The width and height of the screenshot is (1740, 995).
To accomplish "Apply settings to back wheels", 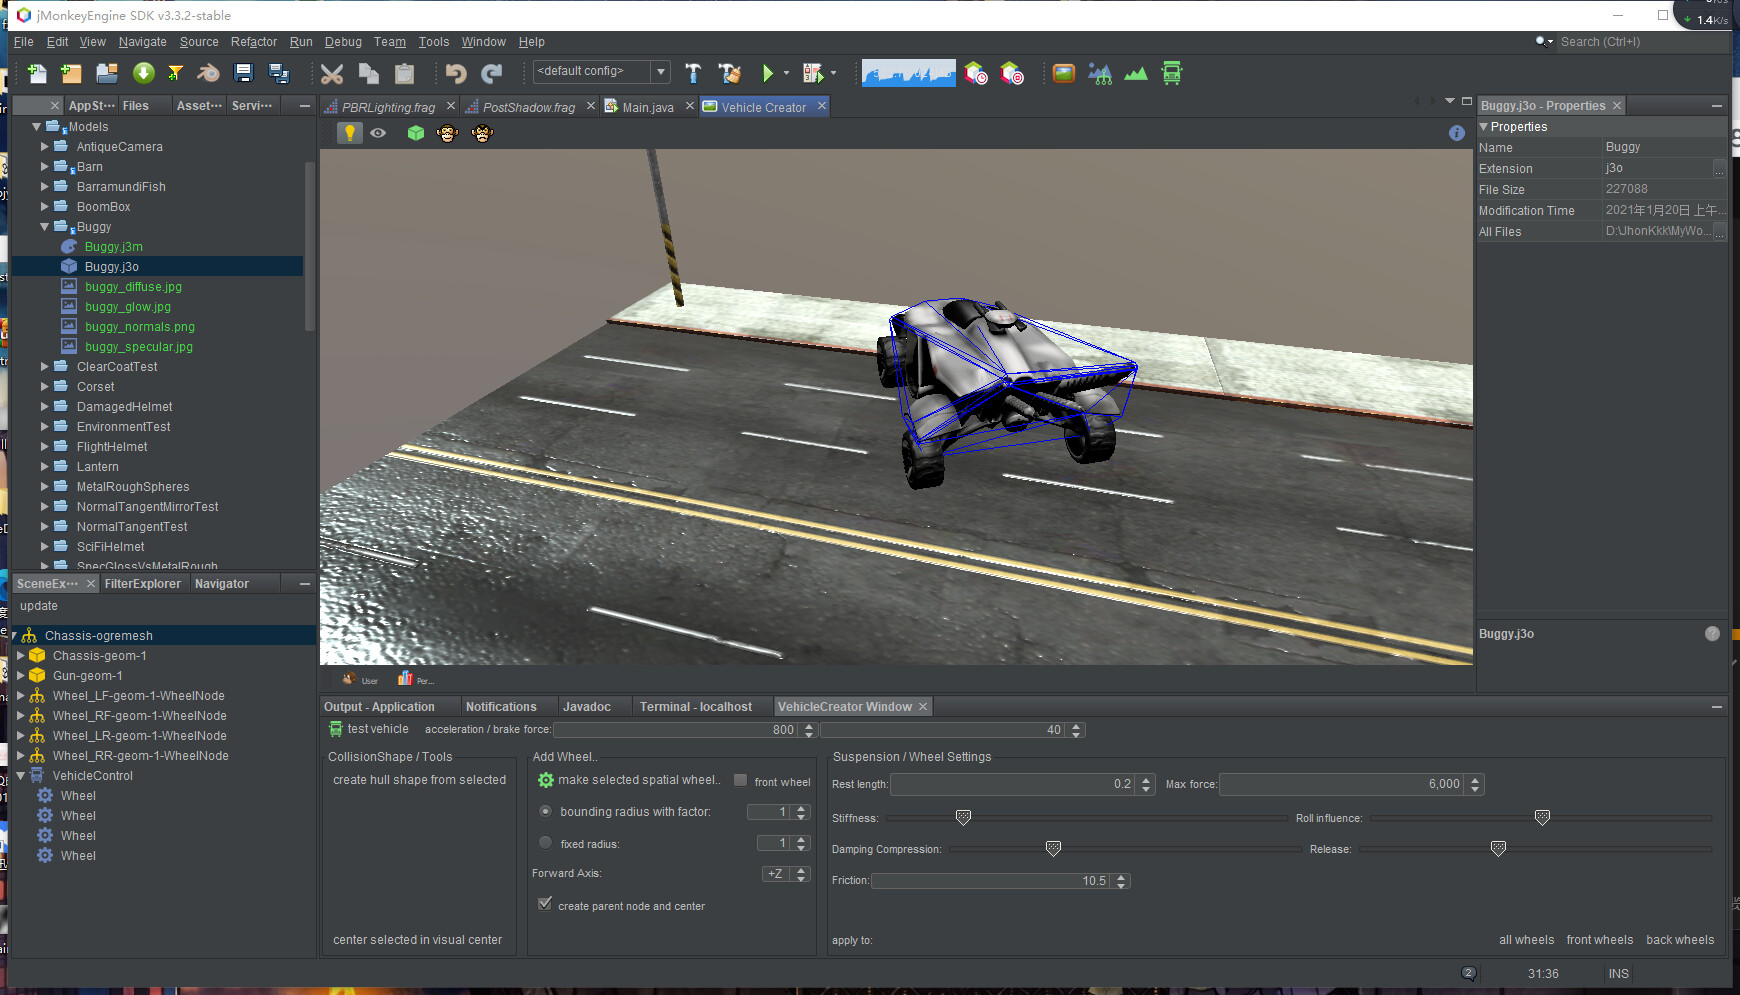I will coord(1680,940).
